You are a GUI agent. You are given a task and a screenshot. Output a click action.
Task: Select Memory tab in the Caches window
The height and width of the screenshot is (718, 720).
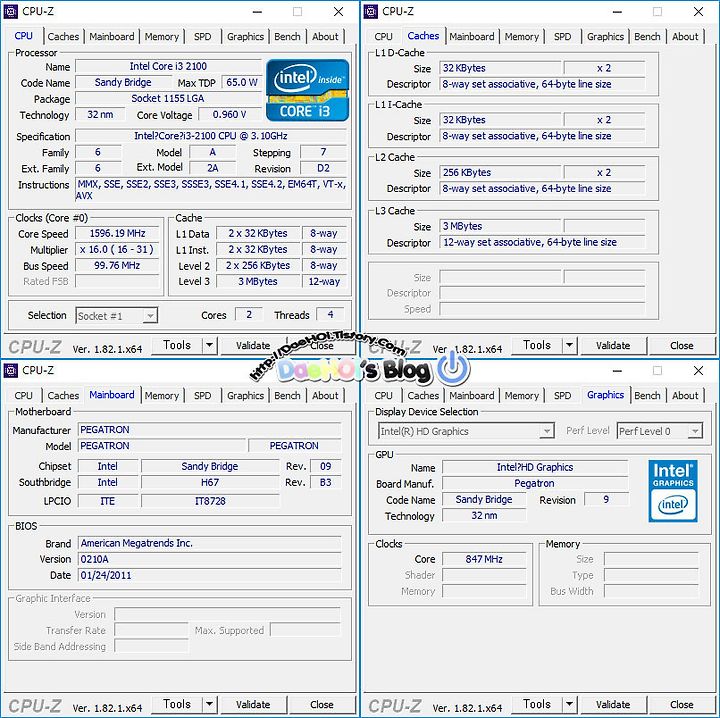coord(522,36)
